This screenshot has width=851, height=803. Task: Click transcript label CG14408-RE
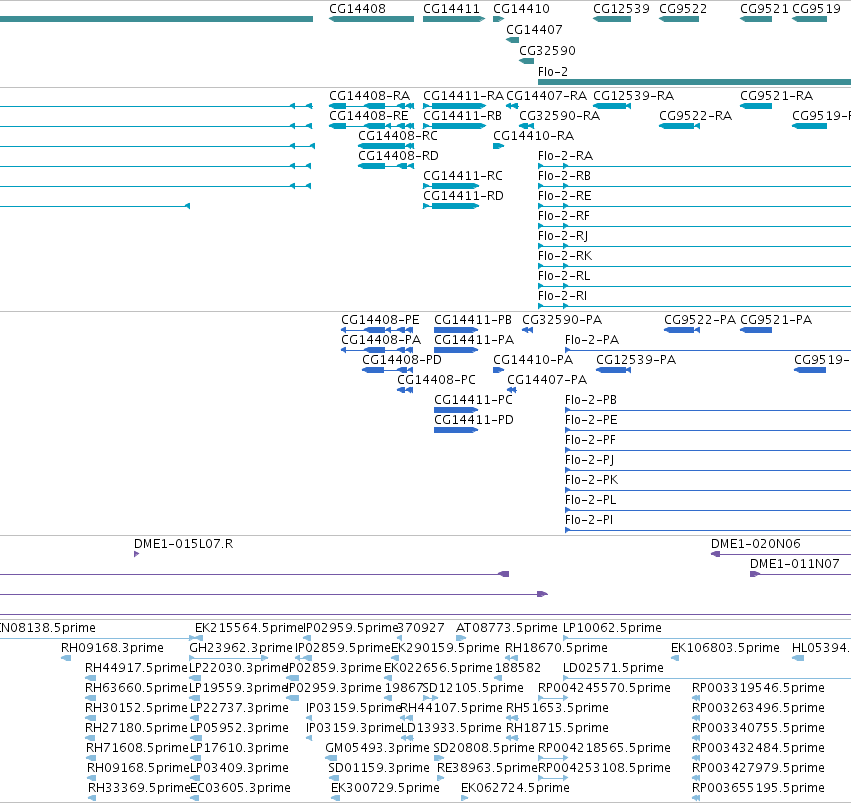click(369, 116)
